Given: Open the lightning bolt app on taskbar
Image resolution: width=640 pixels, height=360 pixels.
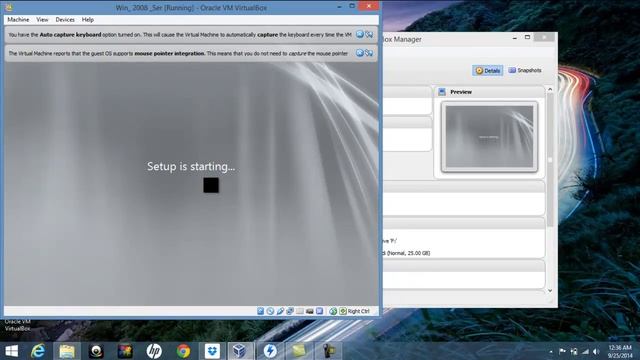Looking at the screenshot, I should pos(270,351).
